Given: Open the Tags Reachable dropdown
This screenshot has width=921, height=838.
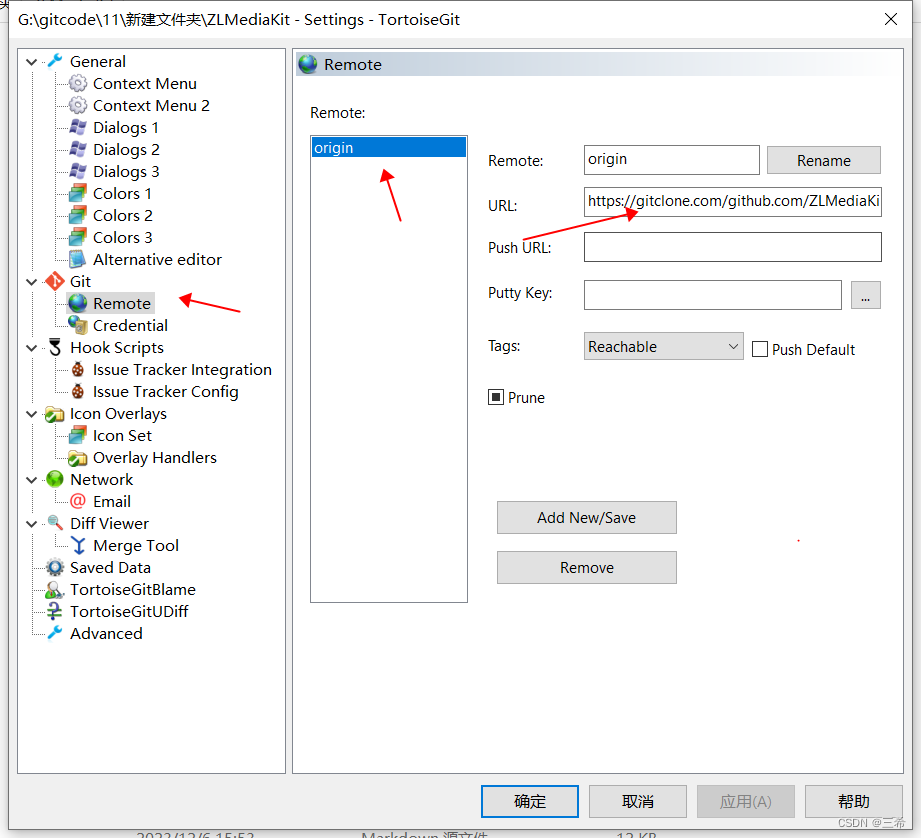Looking at the screenshot, I should click(663, 346).
